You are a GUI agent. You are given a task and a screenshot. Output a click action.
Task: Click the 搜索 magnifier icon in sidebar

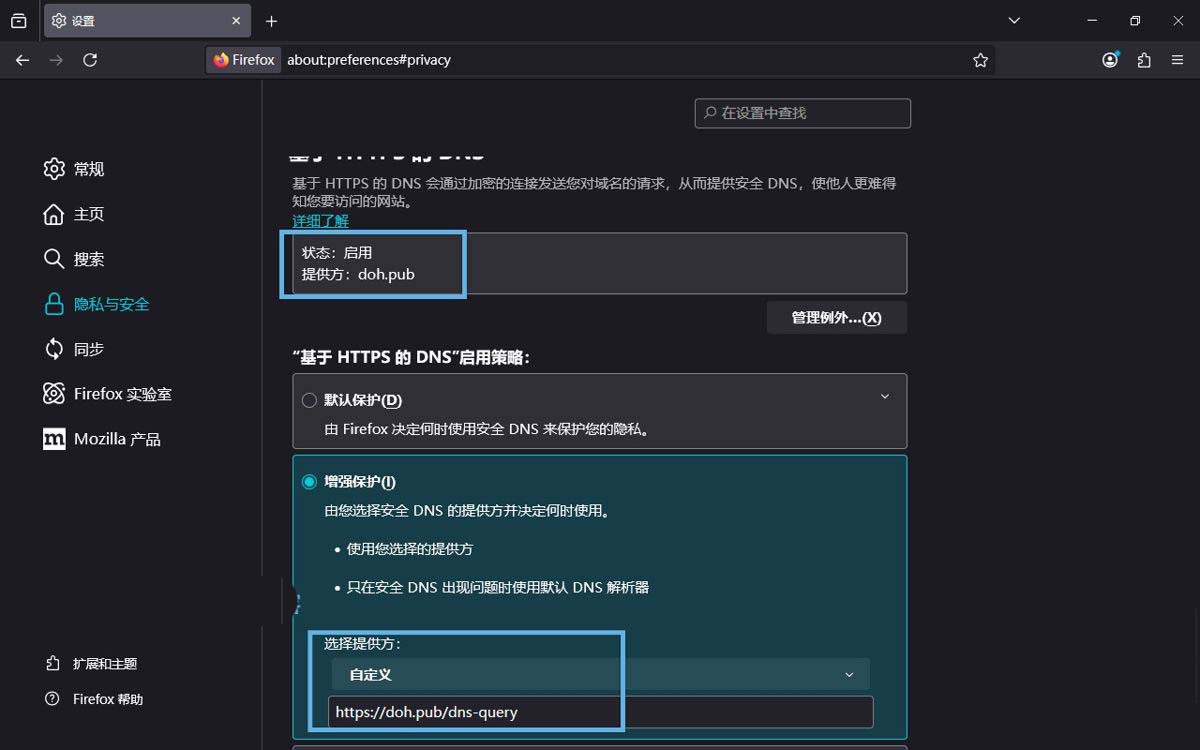click(54, 259)
